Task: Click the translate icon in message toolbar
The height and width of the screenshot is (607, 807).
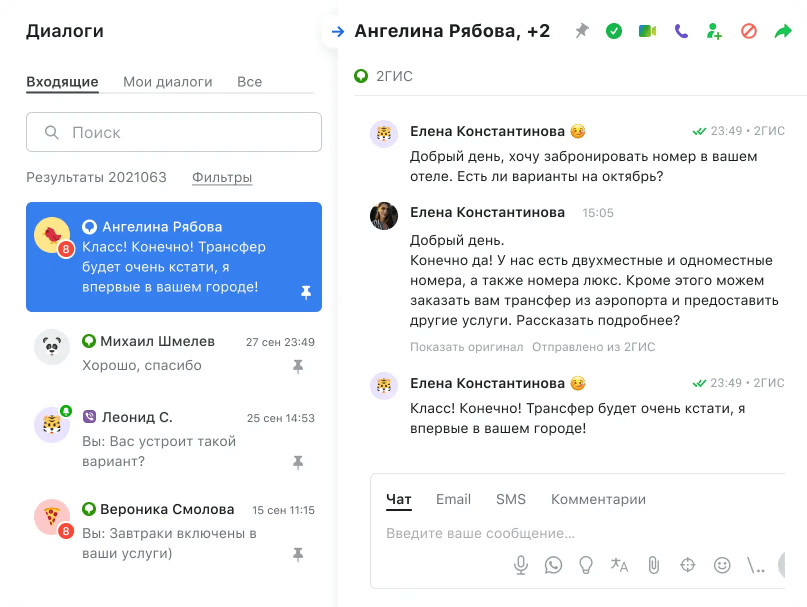Action: 619,565
